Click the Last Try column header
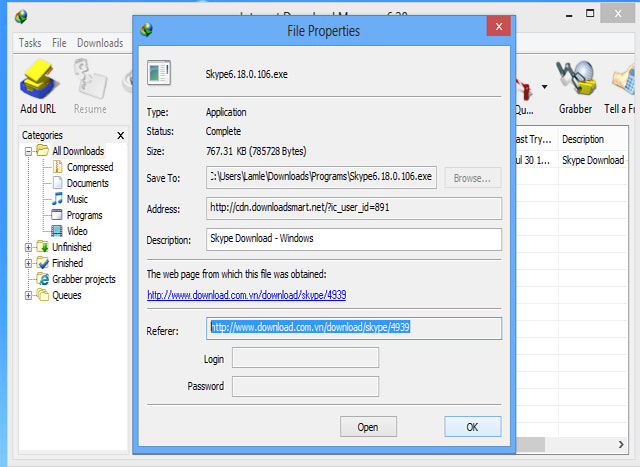Image resolution: width=640 pixels, height=467 pixels. 536,139
